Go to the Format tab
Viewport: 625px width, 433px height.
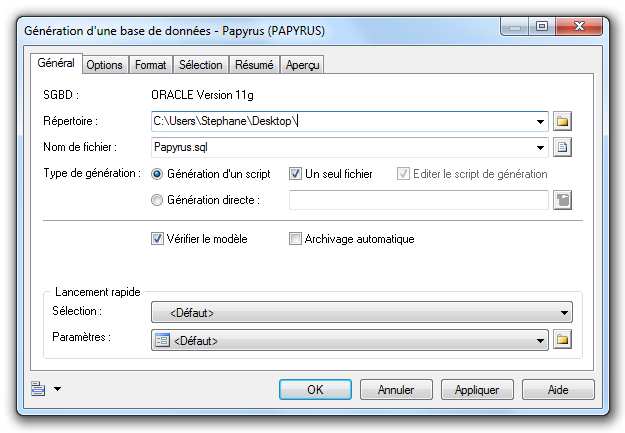(151, 65)
